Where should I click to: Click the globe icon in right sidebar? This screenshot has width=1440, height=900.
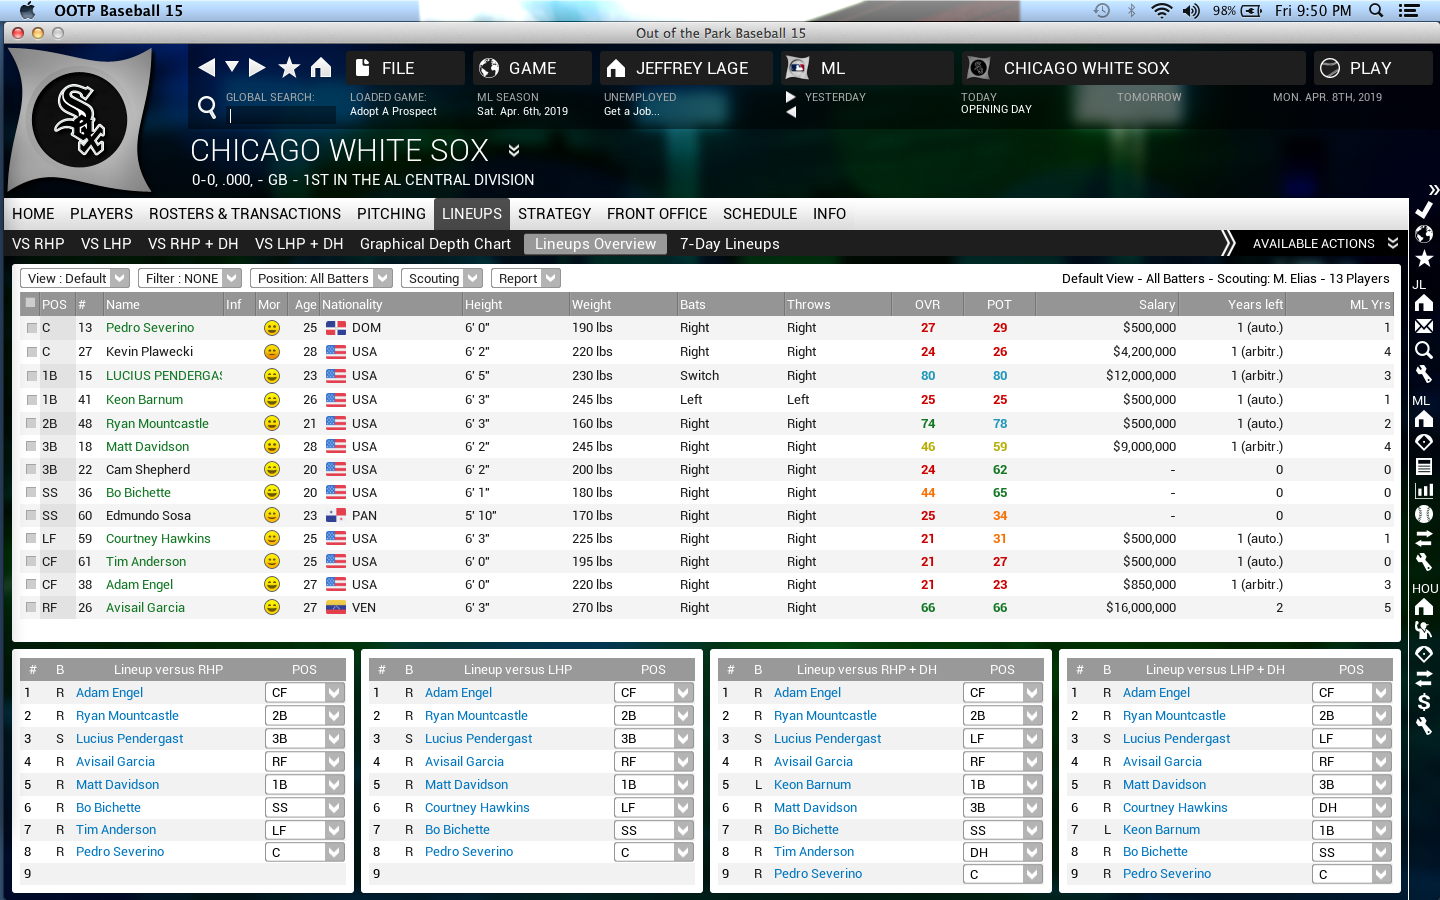[x=1424, y=234]
